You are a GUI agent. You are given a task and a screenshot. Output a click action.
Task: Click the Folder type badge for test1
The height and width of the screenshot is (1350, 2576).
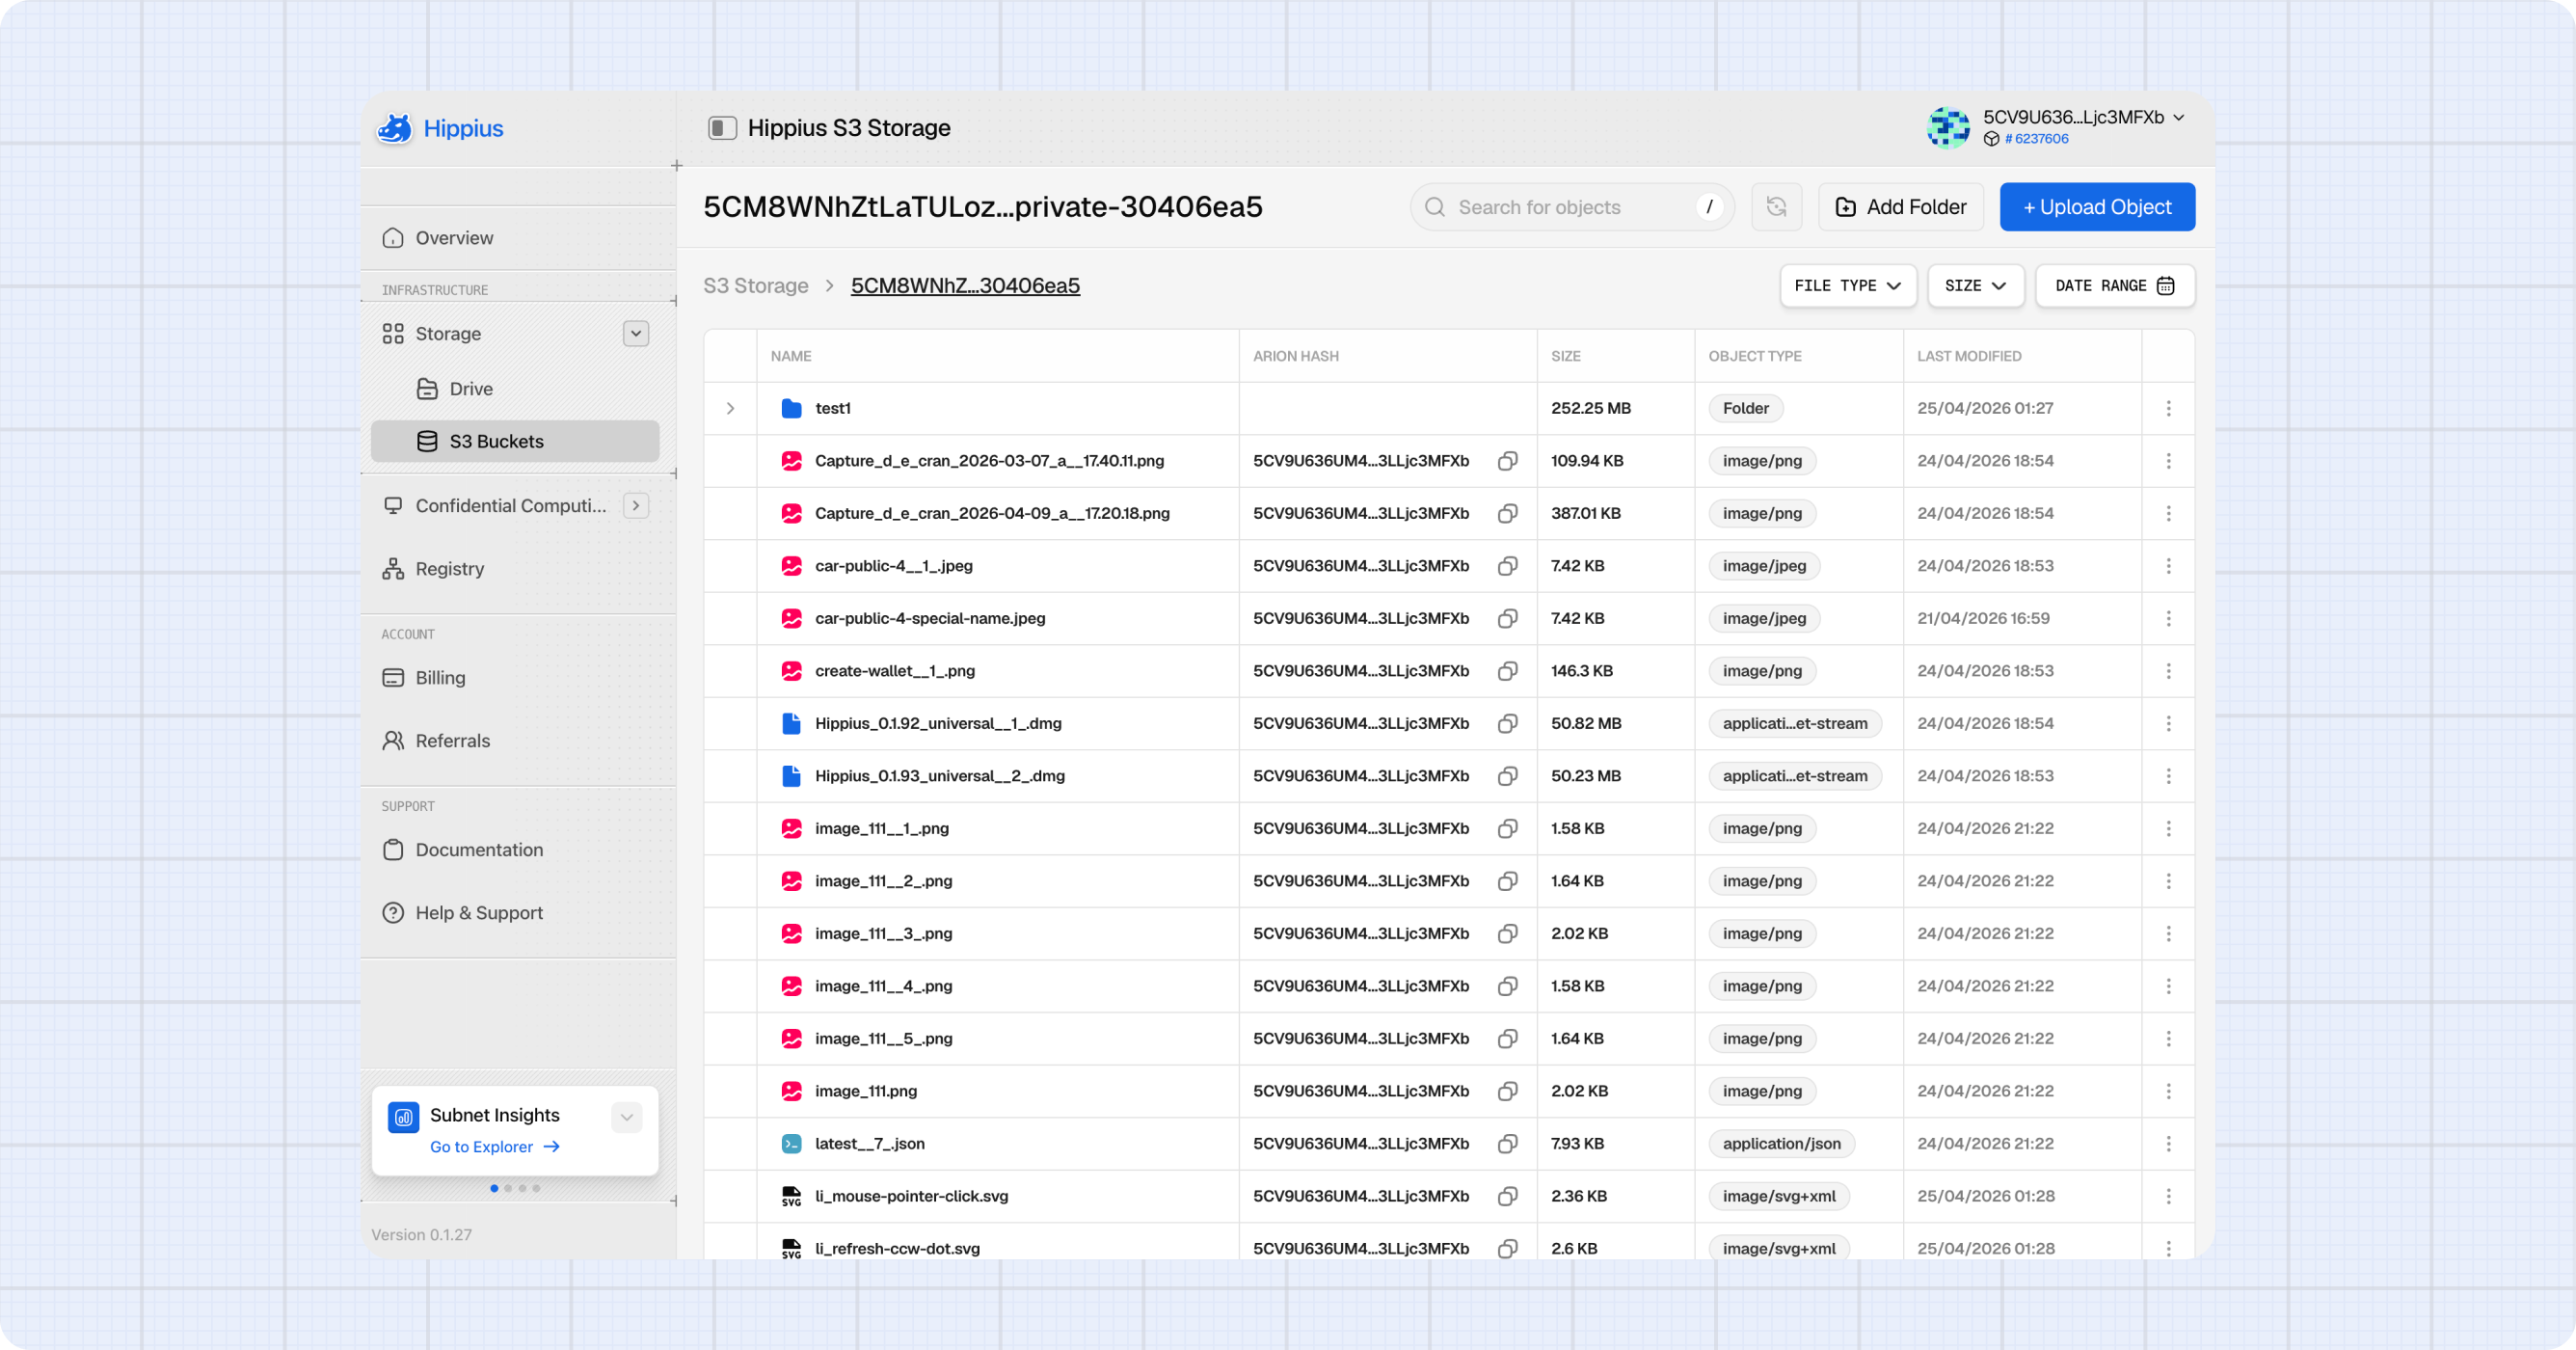[1745, 408]
